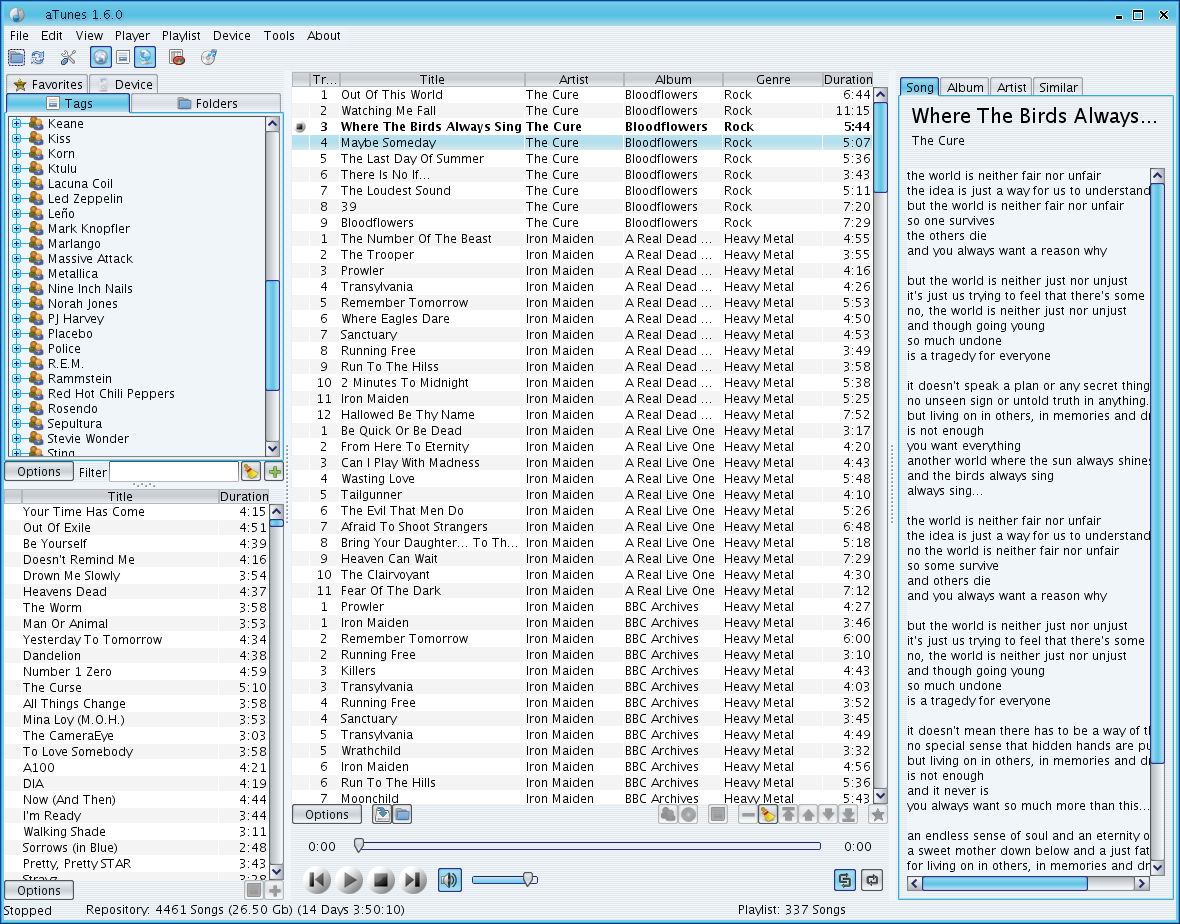Expand the Led Zeppelin tree node
This screenshot has width=1180, height=924.
tap(17, 199)
